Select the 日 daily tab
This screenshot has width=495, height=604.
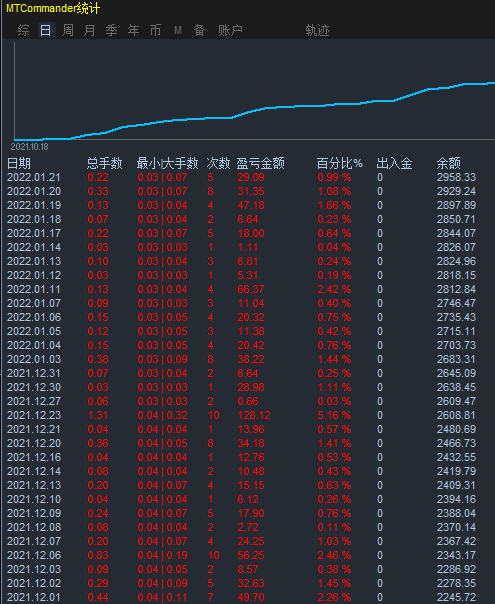click(45, 30)
